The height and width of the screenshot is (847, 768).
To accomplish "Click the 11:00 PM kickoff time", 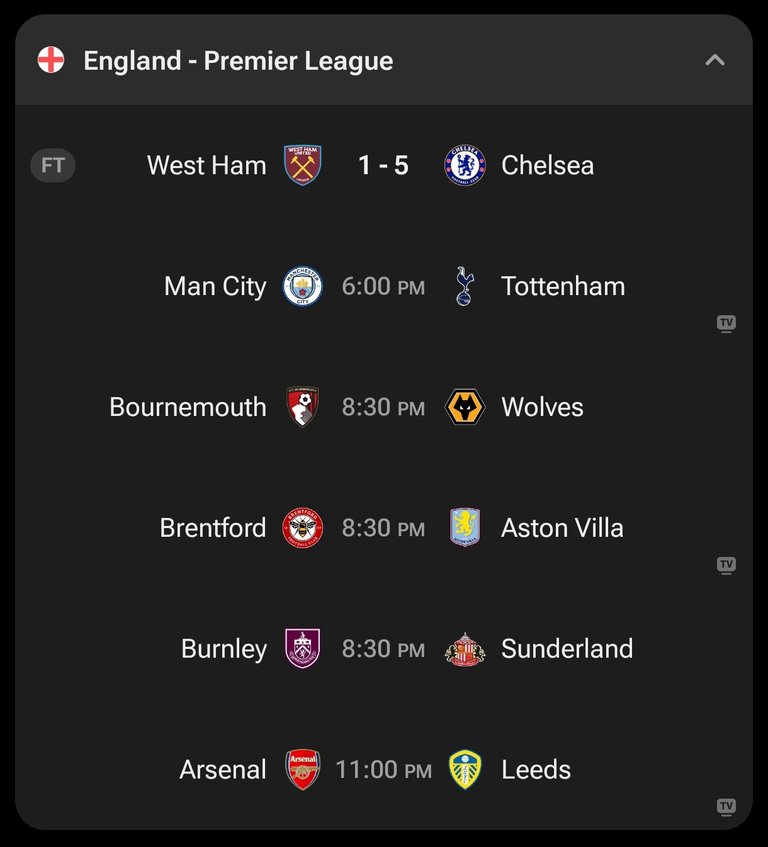I will pos(383,770).
